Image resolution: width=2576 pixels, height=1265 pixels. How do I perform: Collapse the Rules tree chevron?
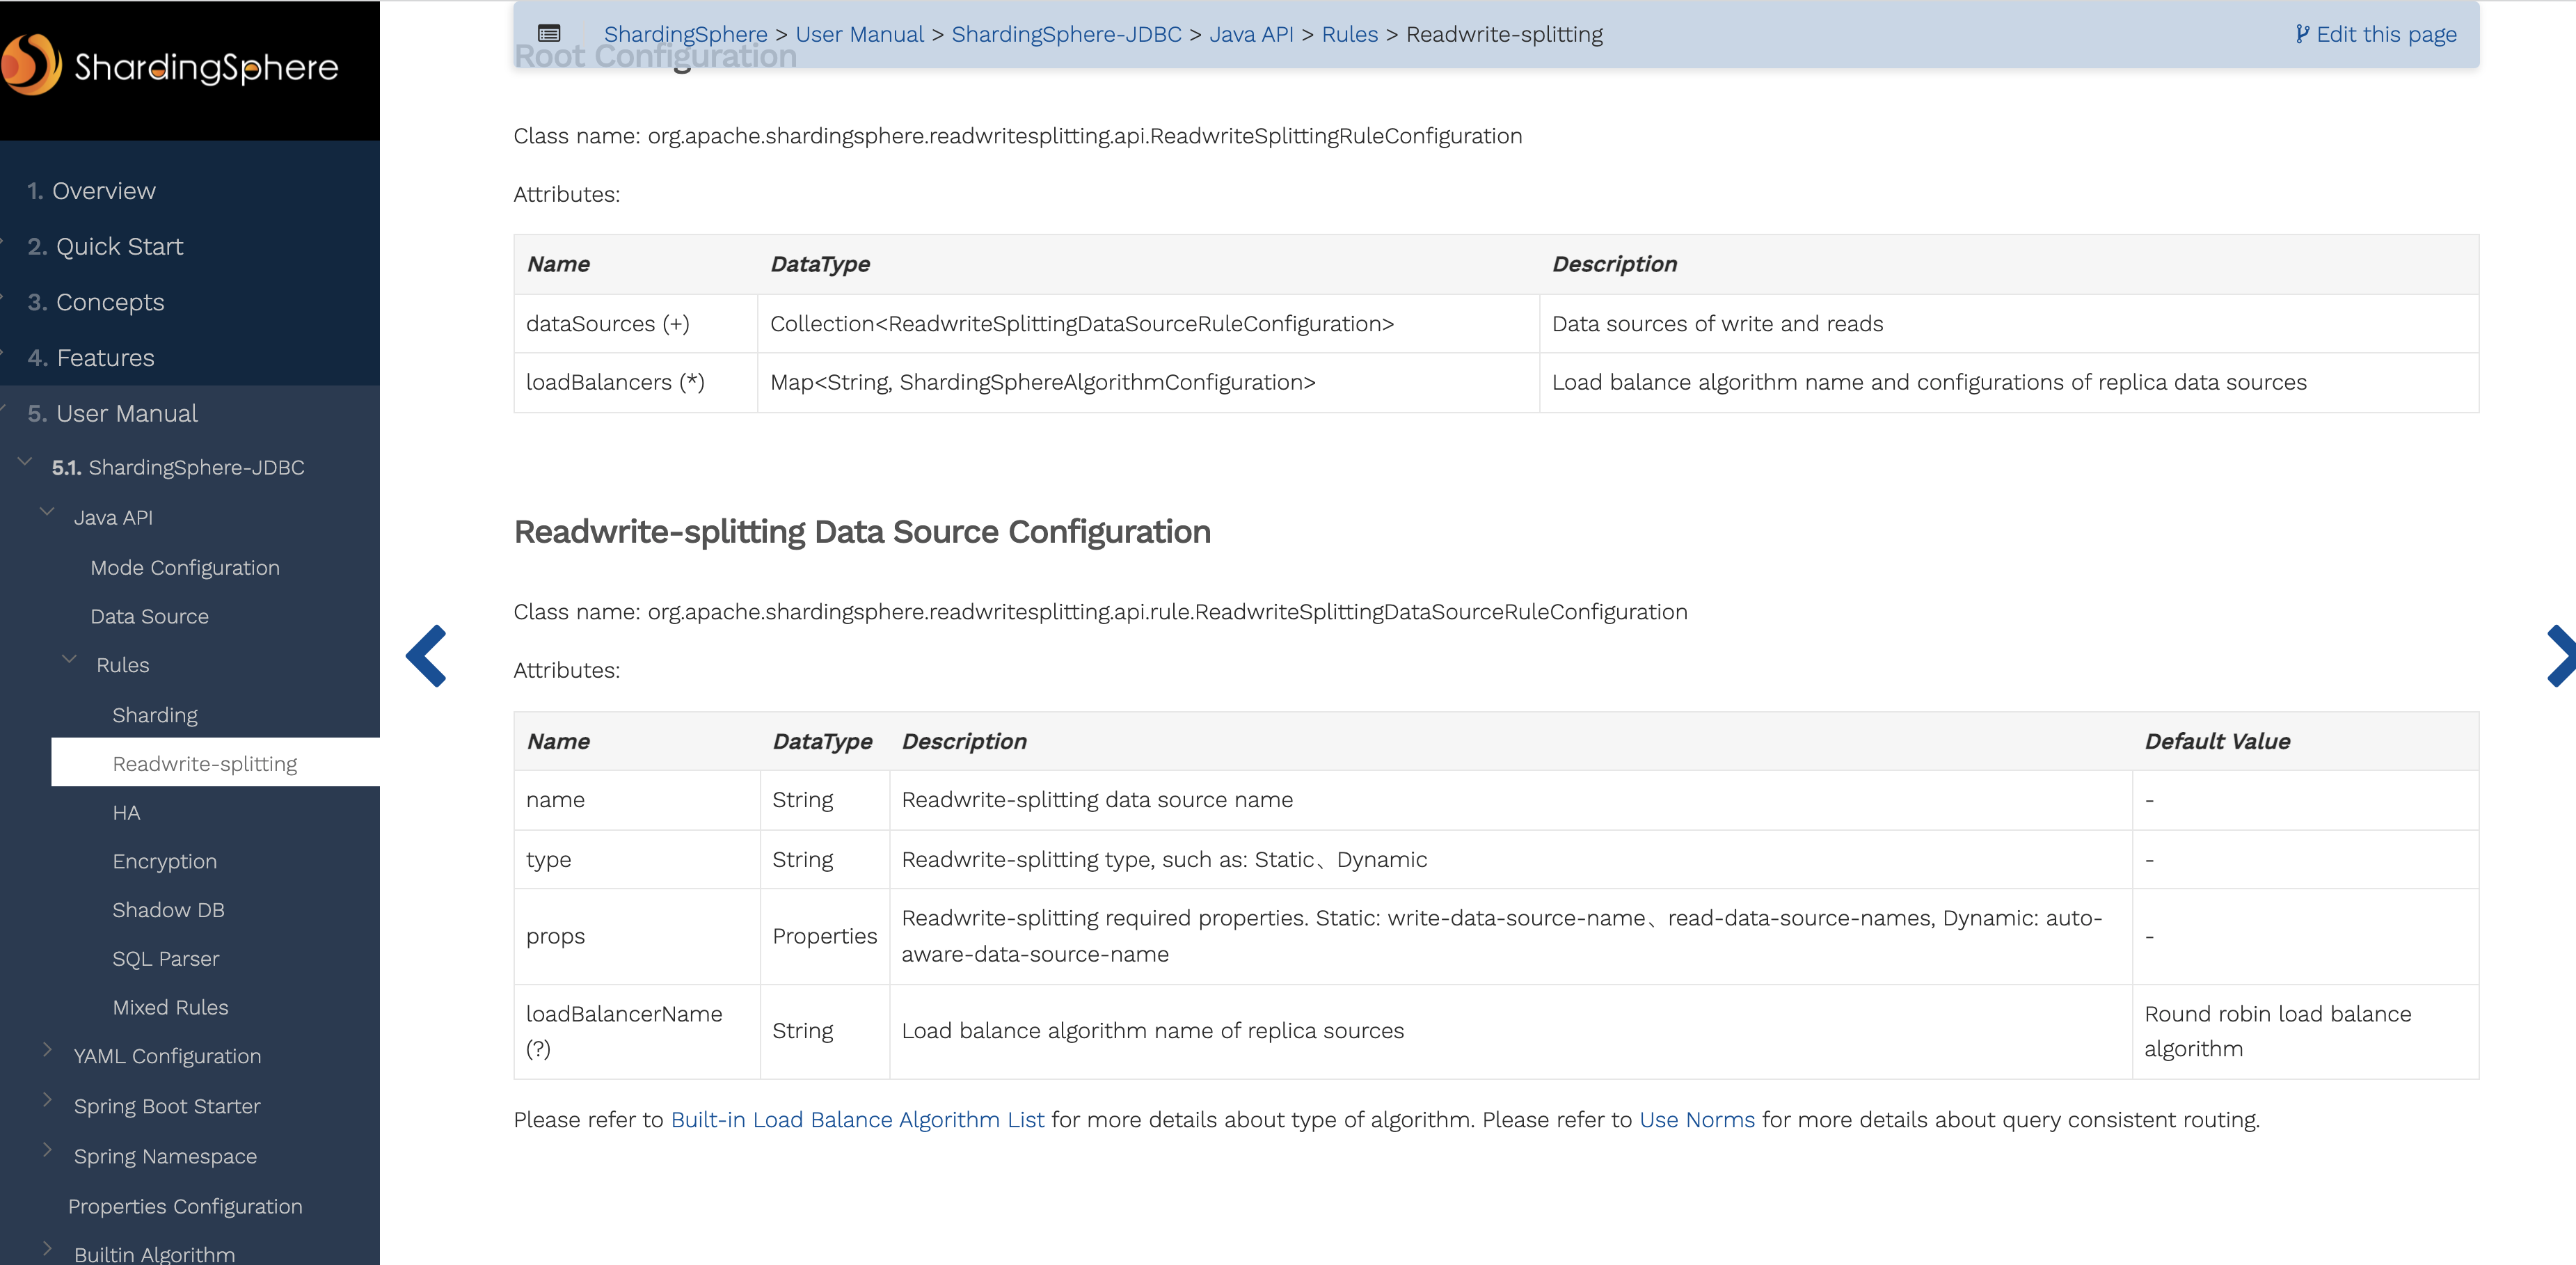(x=69, y=659)
